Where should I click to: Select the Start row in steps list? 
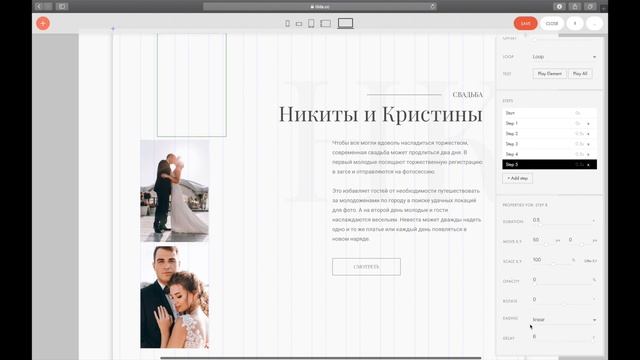tap(549, 113)
